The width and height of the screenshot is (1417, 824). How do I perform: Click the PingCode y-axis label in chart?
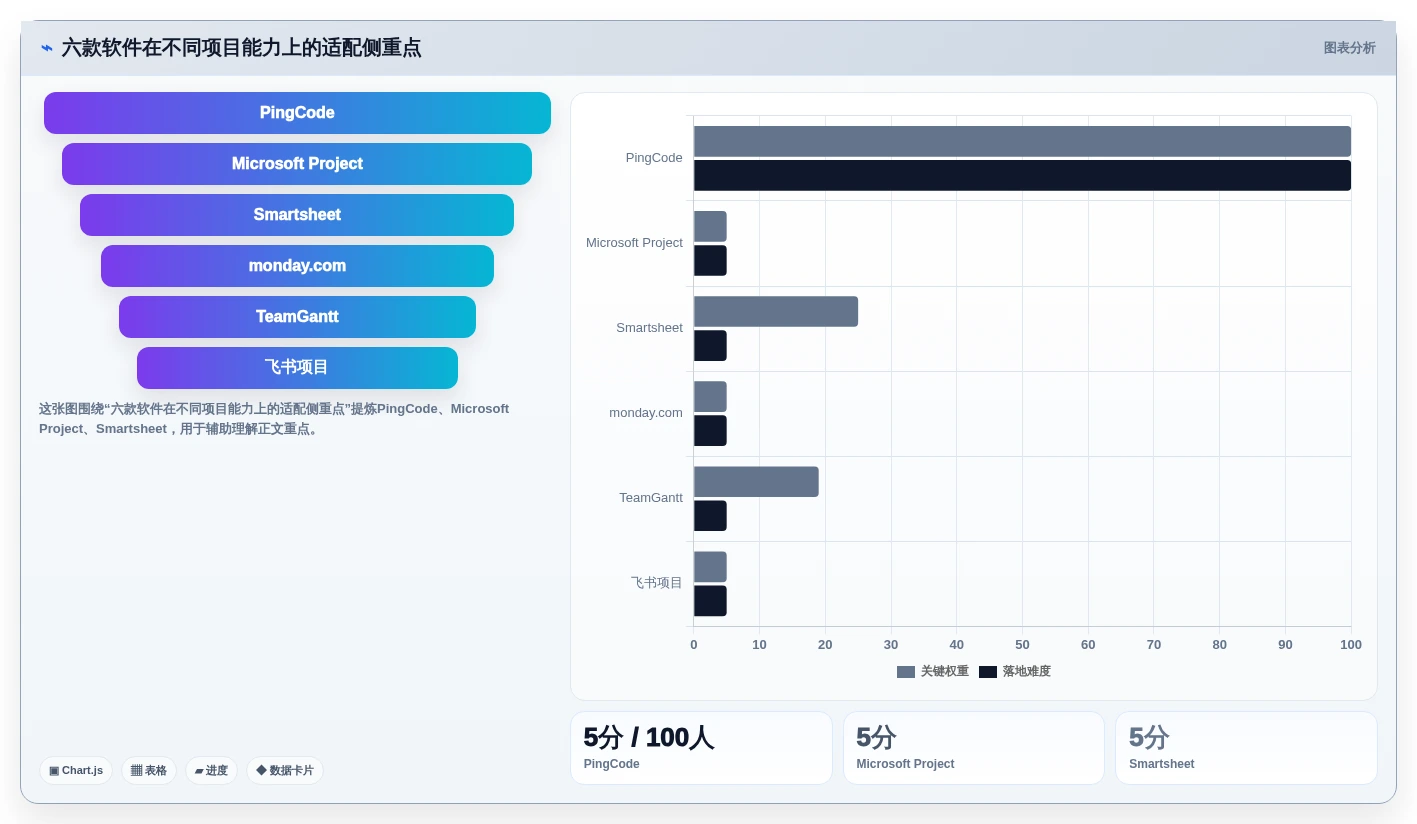[x=654, y=158]
